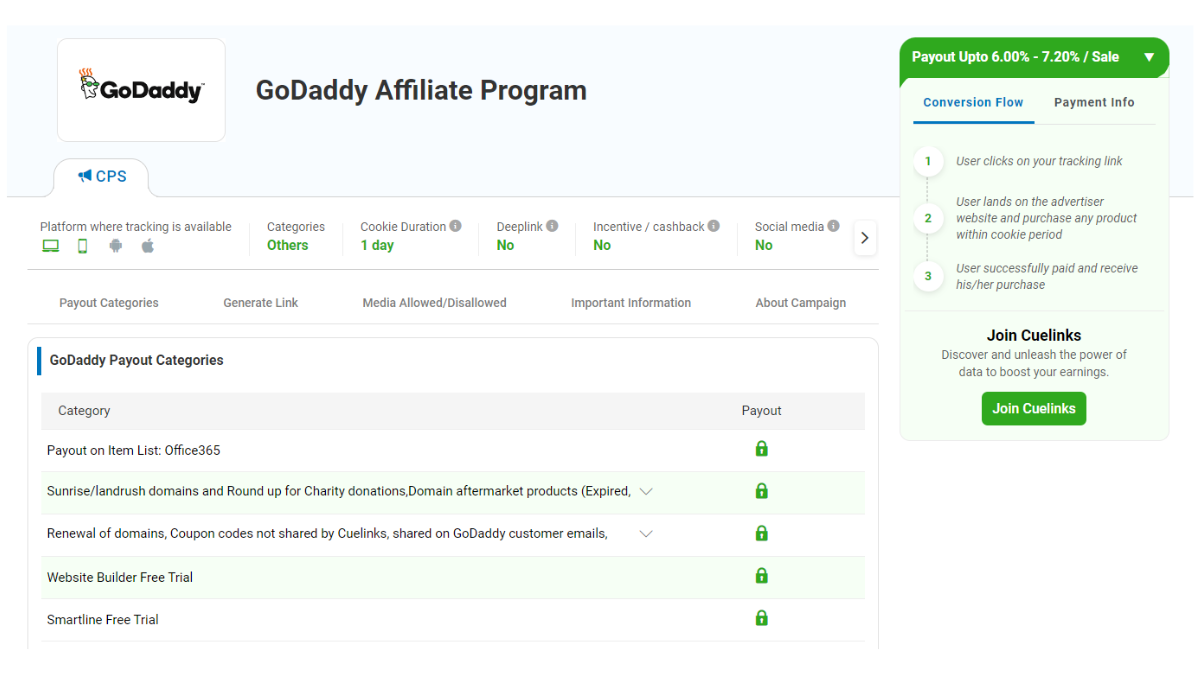Open the Media Allowed/Disallowed section

click(x=434, y=302)
